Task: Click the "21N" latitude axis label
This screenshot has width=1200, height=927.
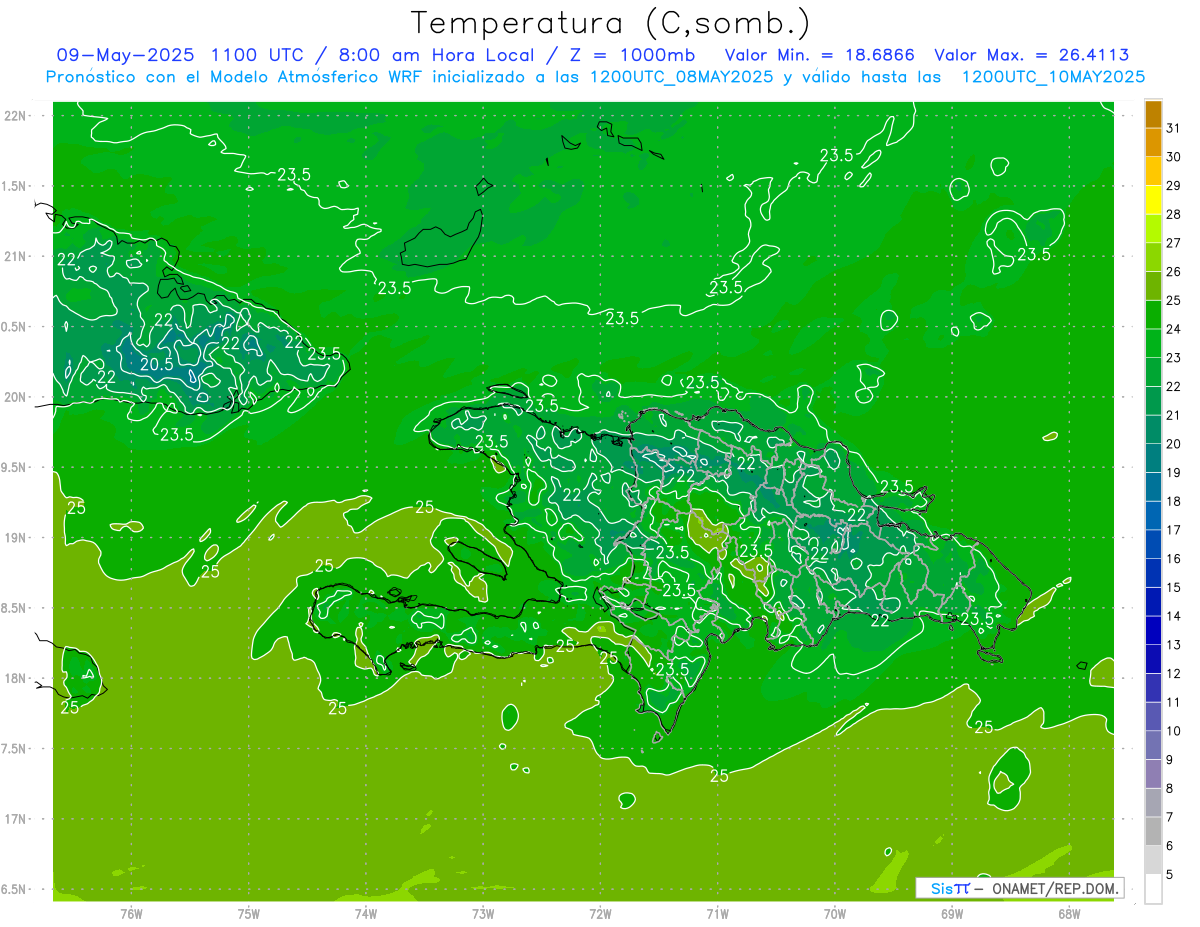Action: pos(15,256)
